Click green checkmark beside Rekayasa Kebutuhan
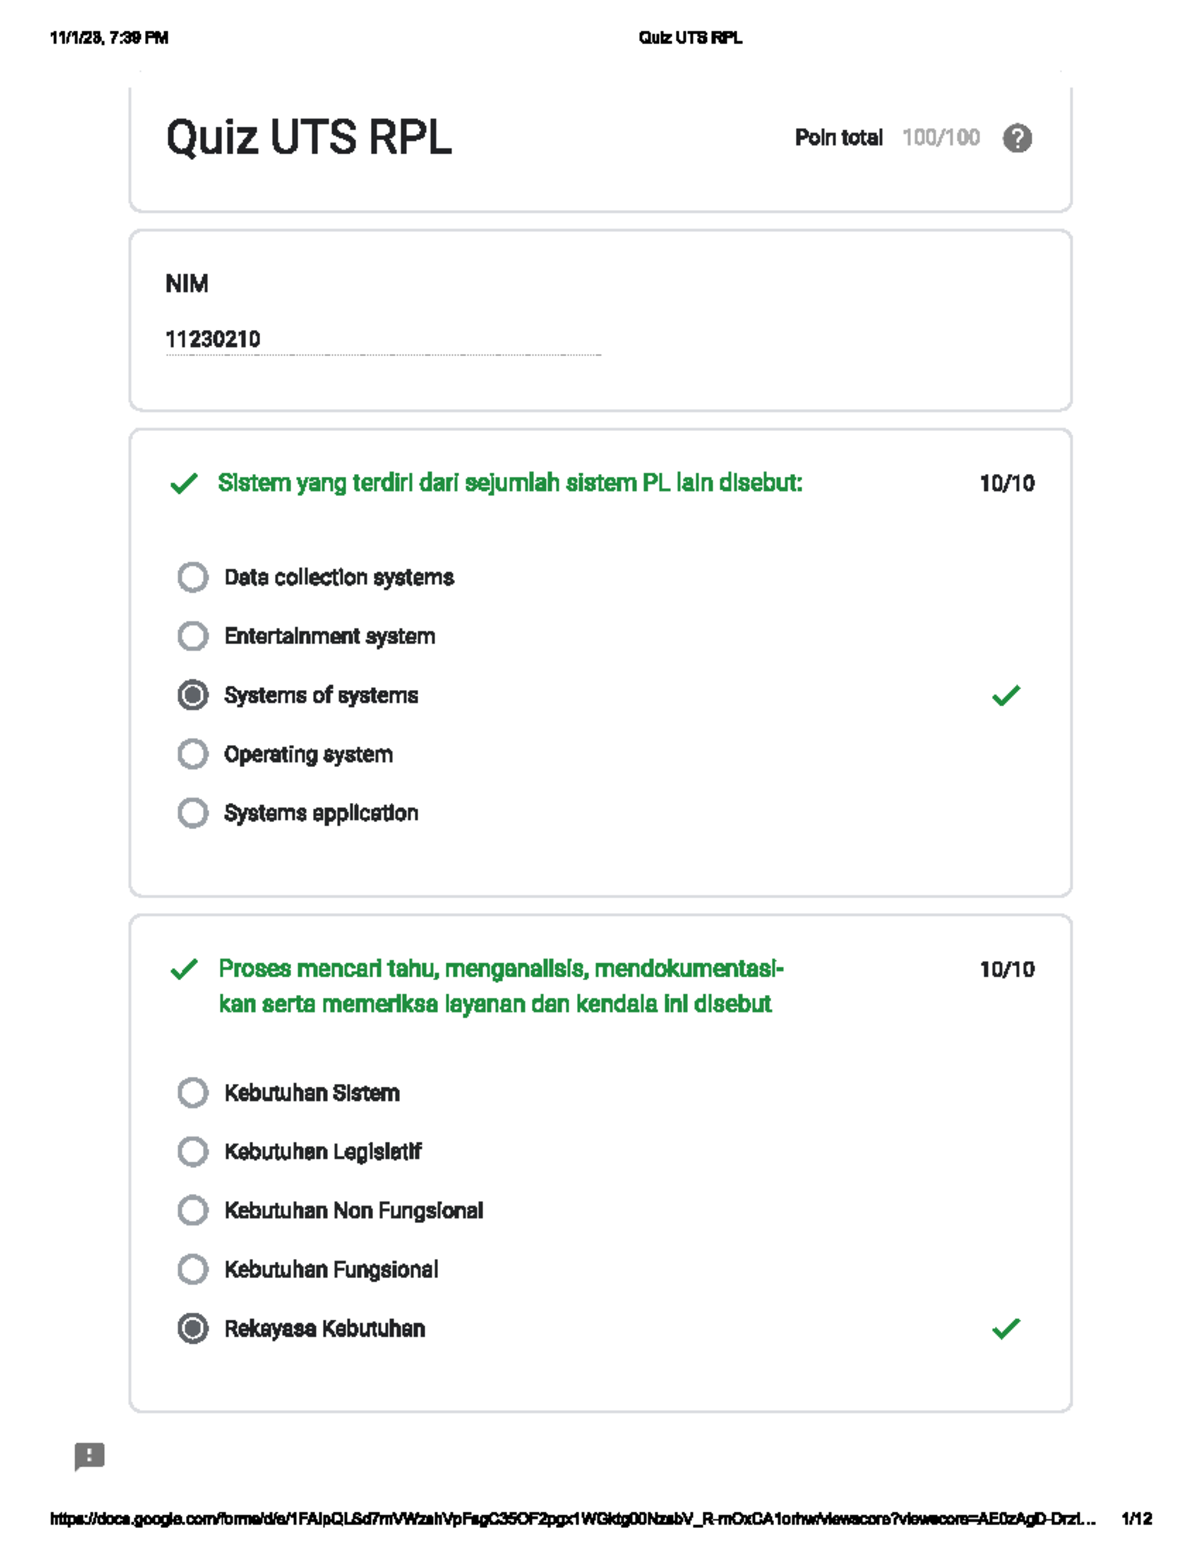This screenshot has height=1553, width=1200. 1006,1328
